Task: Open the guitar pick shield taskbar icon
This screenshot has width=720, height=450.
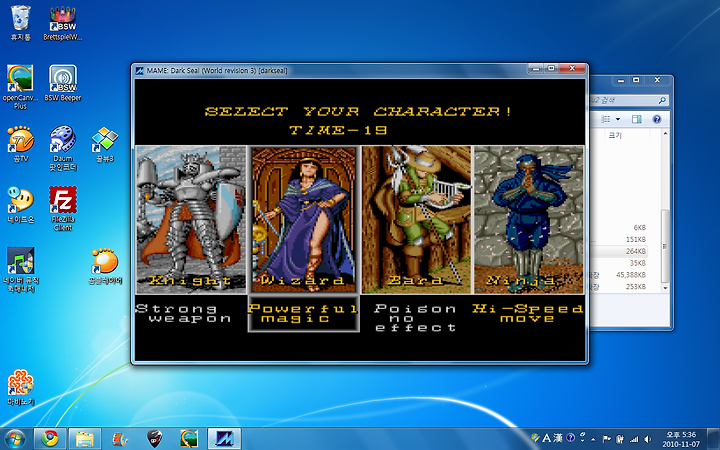Action: [155, 439]
